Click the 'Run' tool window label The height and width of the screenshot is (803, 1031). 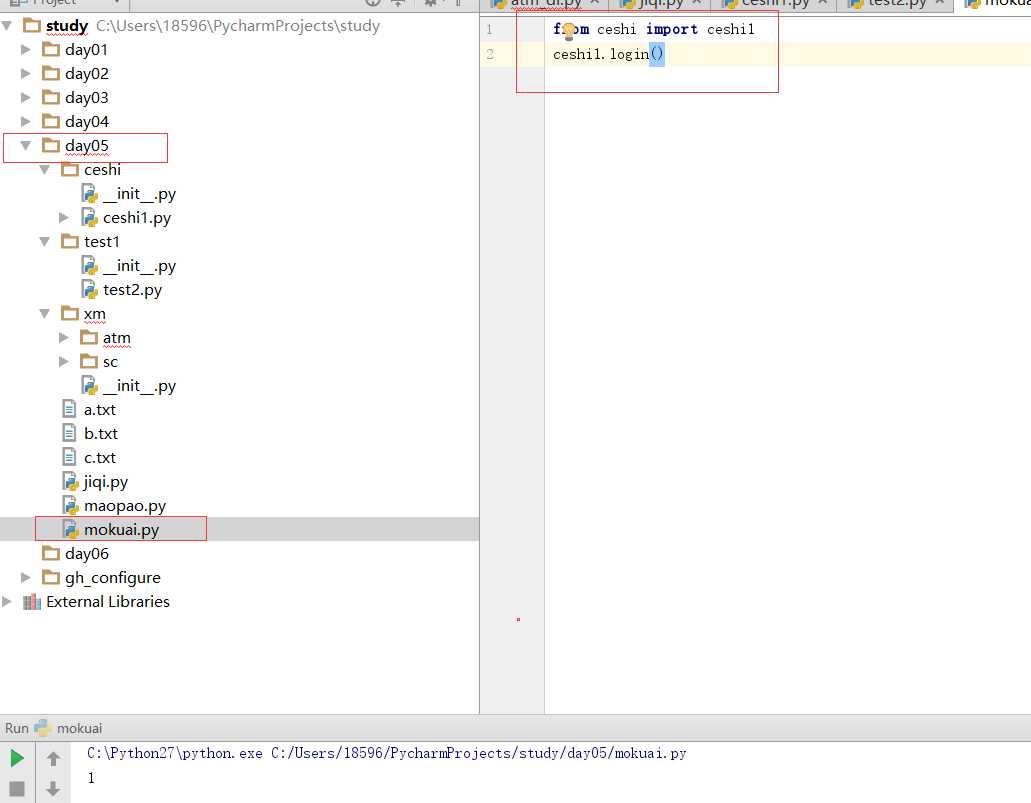tap(16, 728)
